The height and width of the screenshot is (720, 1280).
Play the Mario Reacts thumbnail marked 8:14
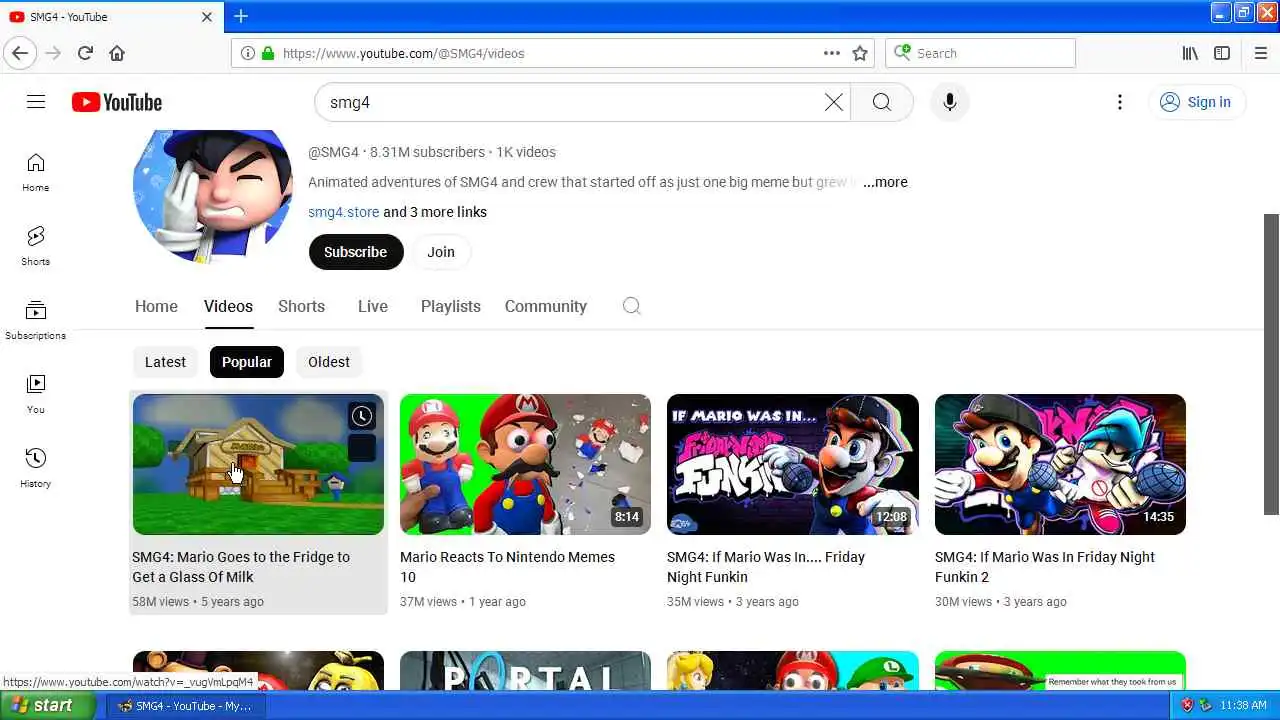(525, 464)
